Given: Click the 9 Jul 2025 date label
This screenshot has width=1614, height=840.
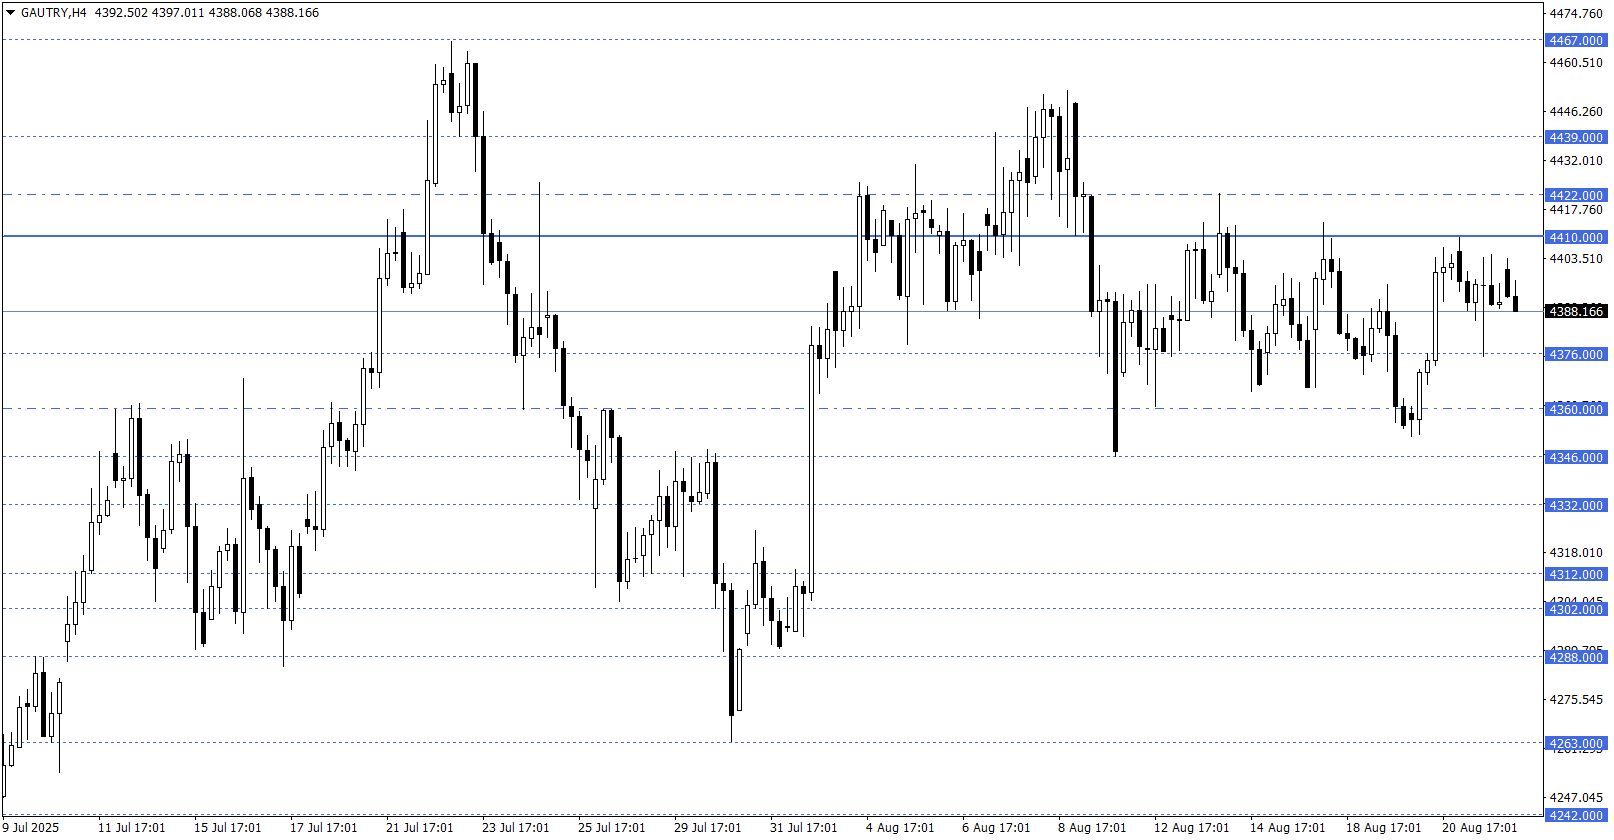Looking at the screenshot, I should pyautogui.click(x=31, y=828).
